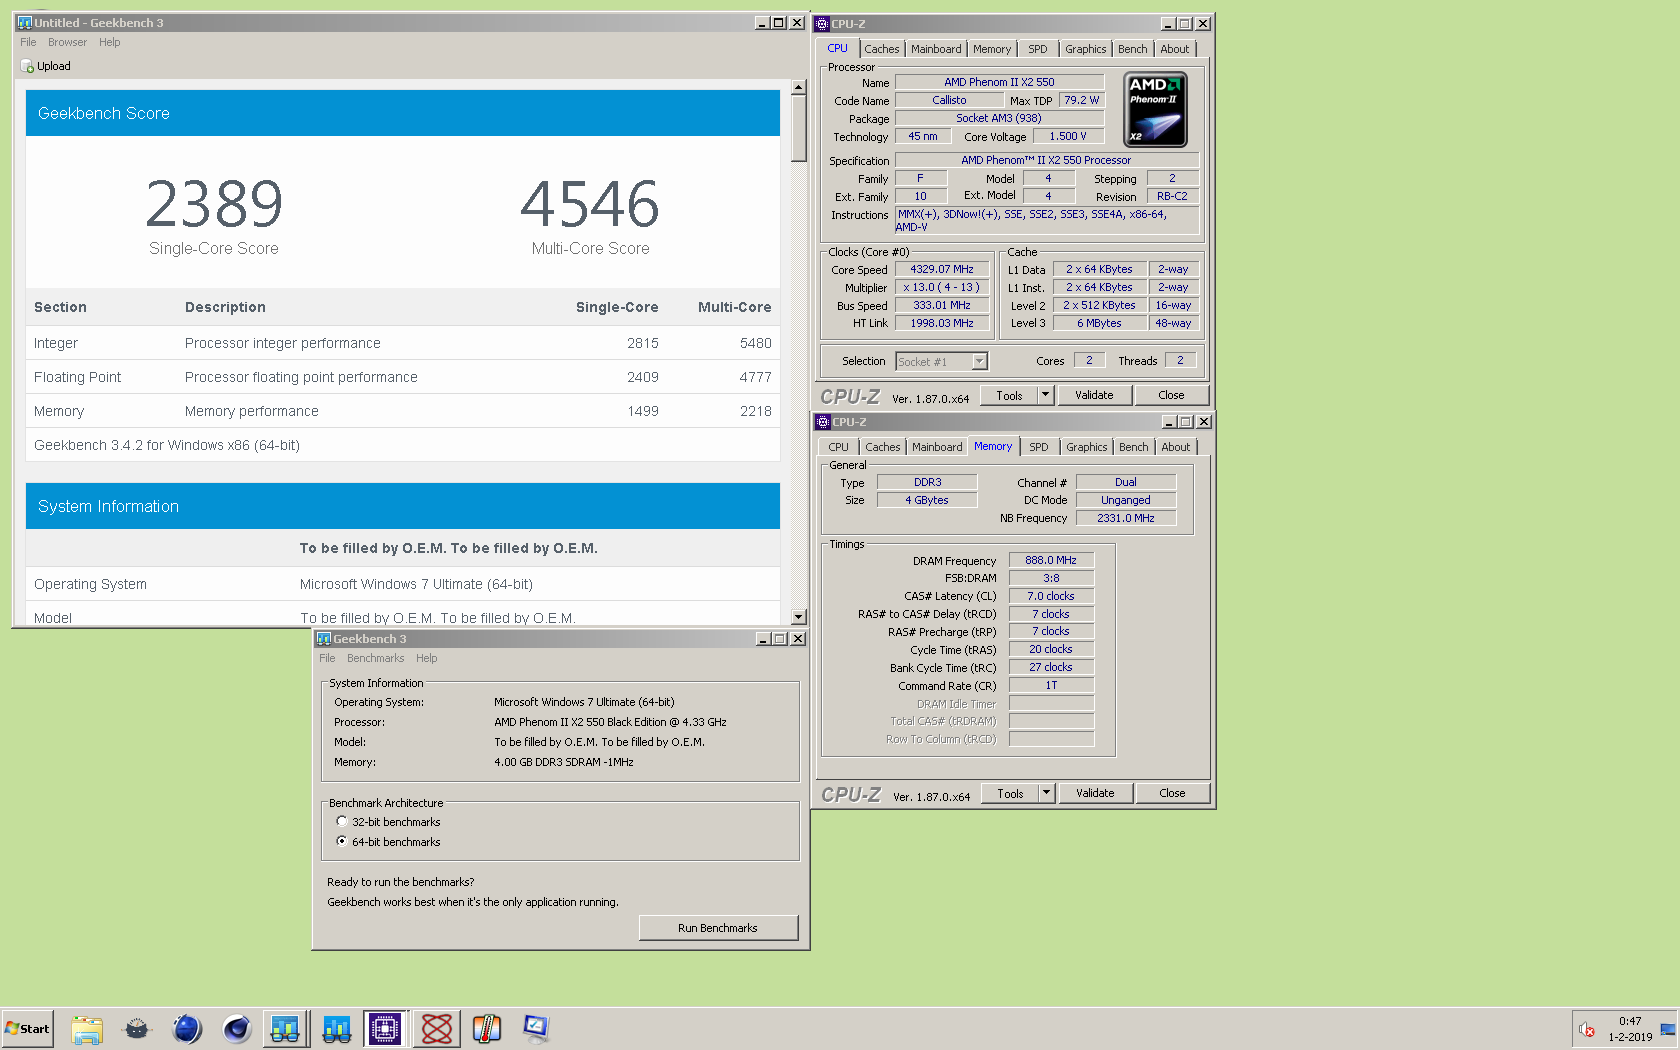Open About tab in lower CPU-Z
Screen dimensions: 1680x1050
(1176, 447)
